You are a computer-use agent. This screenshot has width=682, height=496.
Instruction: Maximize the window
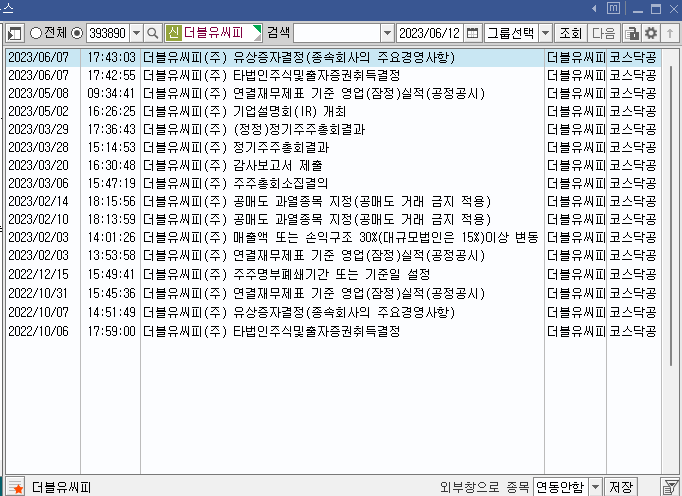(656, 9)
